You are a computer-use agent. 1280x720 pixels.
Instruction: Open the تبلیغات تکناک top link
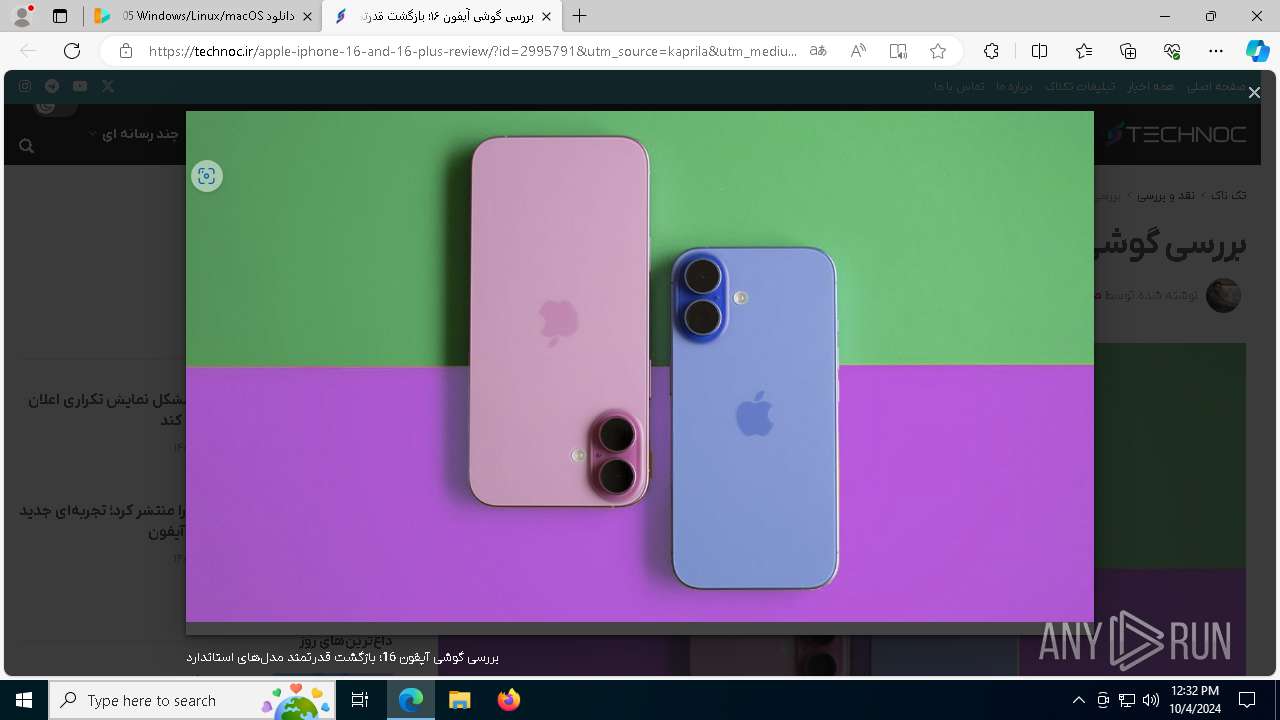point(1079,86)
